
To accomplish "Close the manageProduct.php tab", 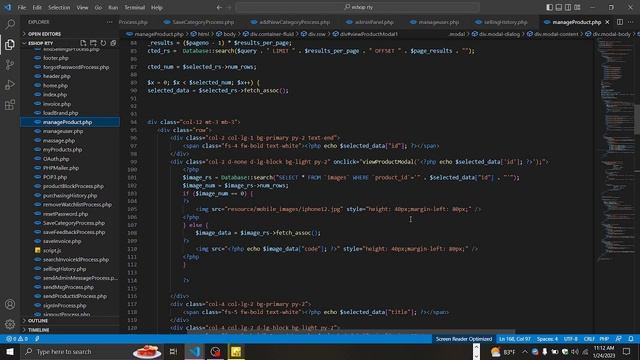I will [607, 22].
